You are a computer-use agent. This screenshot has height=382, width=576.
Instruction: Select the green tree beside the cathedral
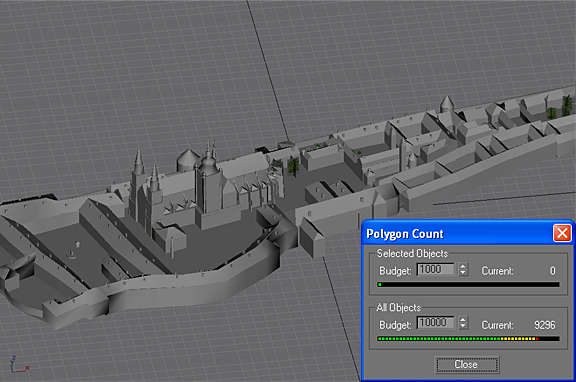click(293, 165)
